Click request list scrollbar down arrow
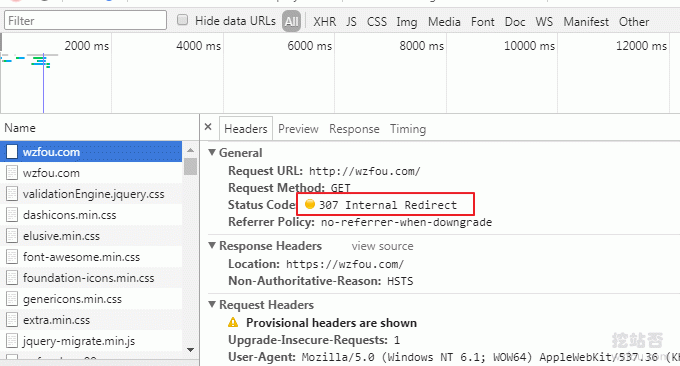The height and width of the screenshot is (366, 680). click(x=190, y=350)
